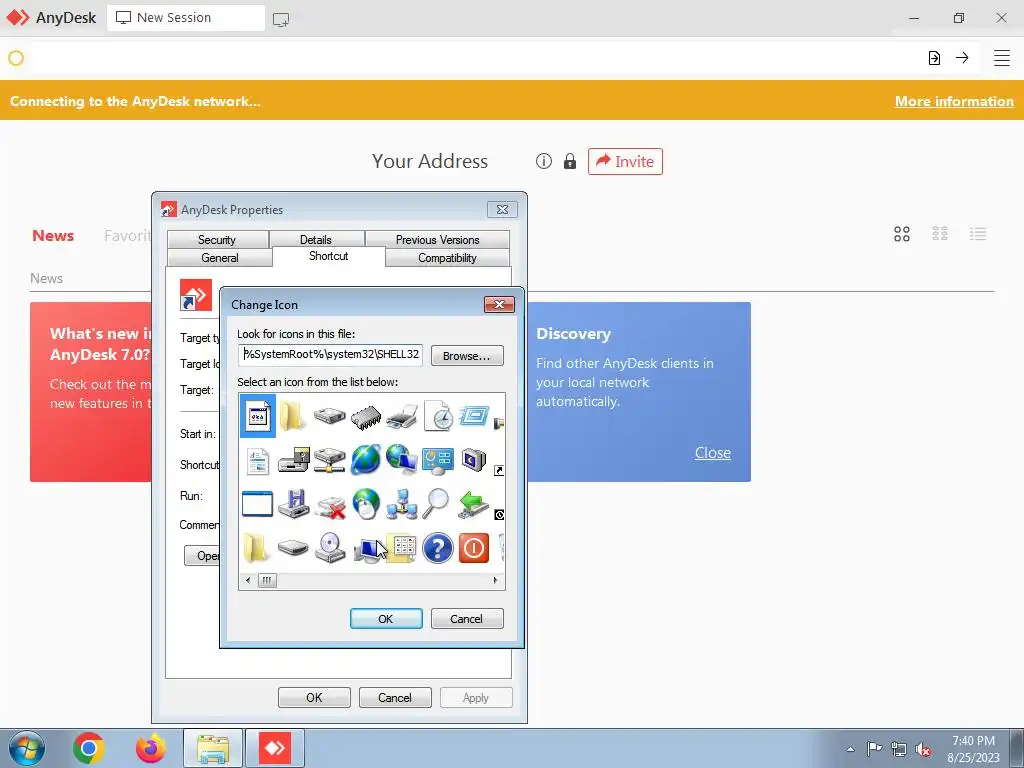Choose the drive with purple floppy icon
Screen dimensions: 1024x768
coord(293,504)
